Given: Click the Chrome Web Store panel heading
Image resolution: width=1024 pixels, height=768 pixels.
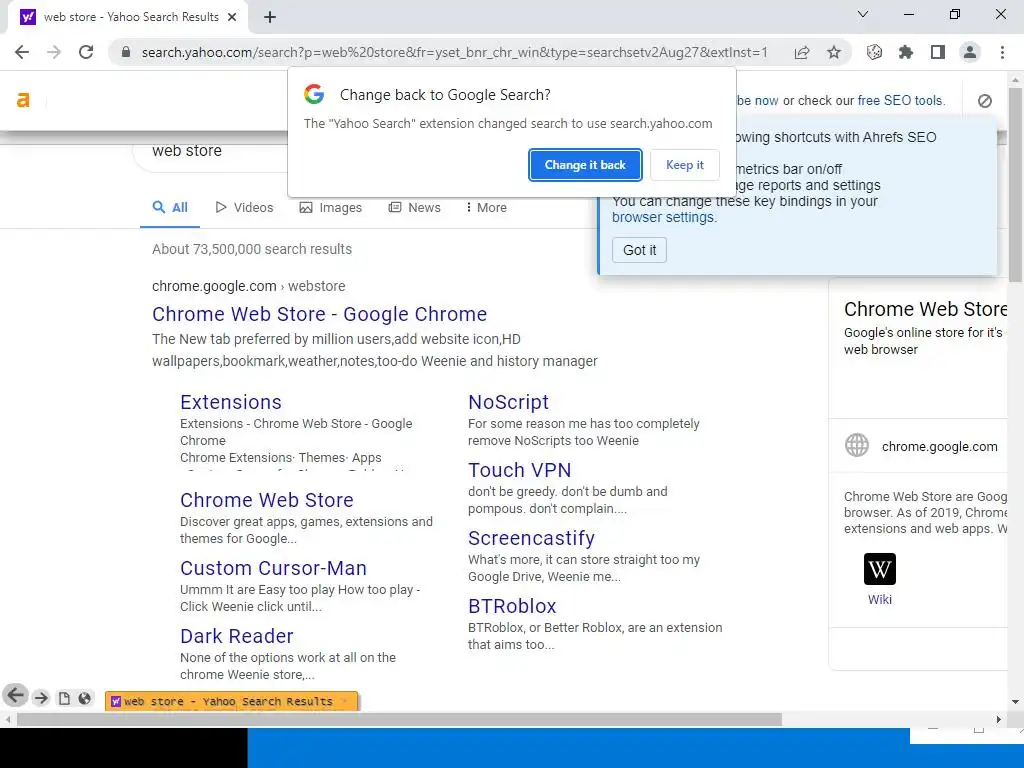Looking at the screenshot, I should click(x=925, y=309).
